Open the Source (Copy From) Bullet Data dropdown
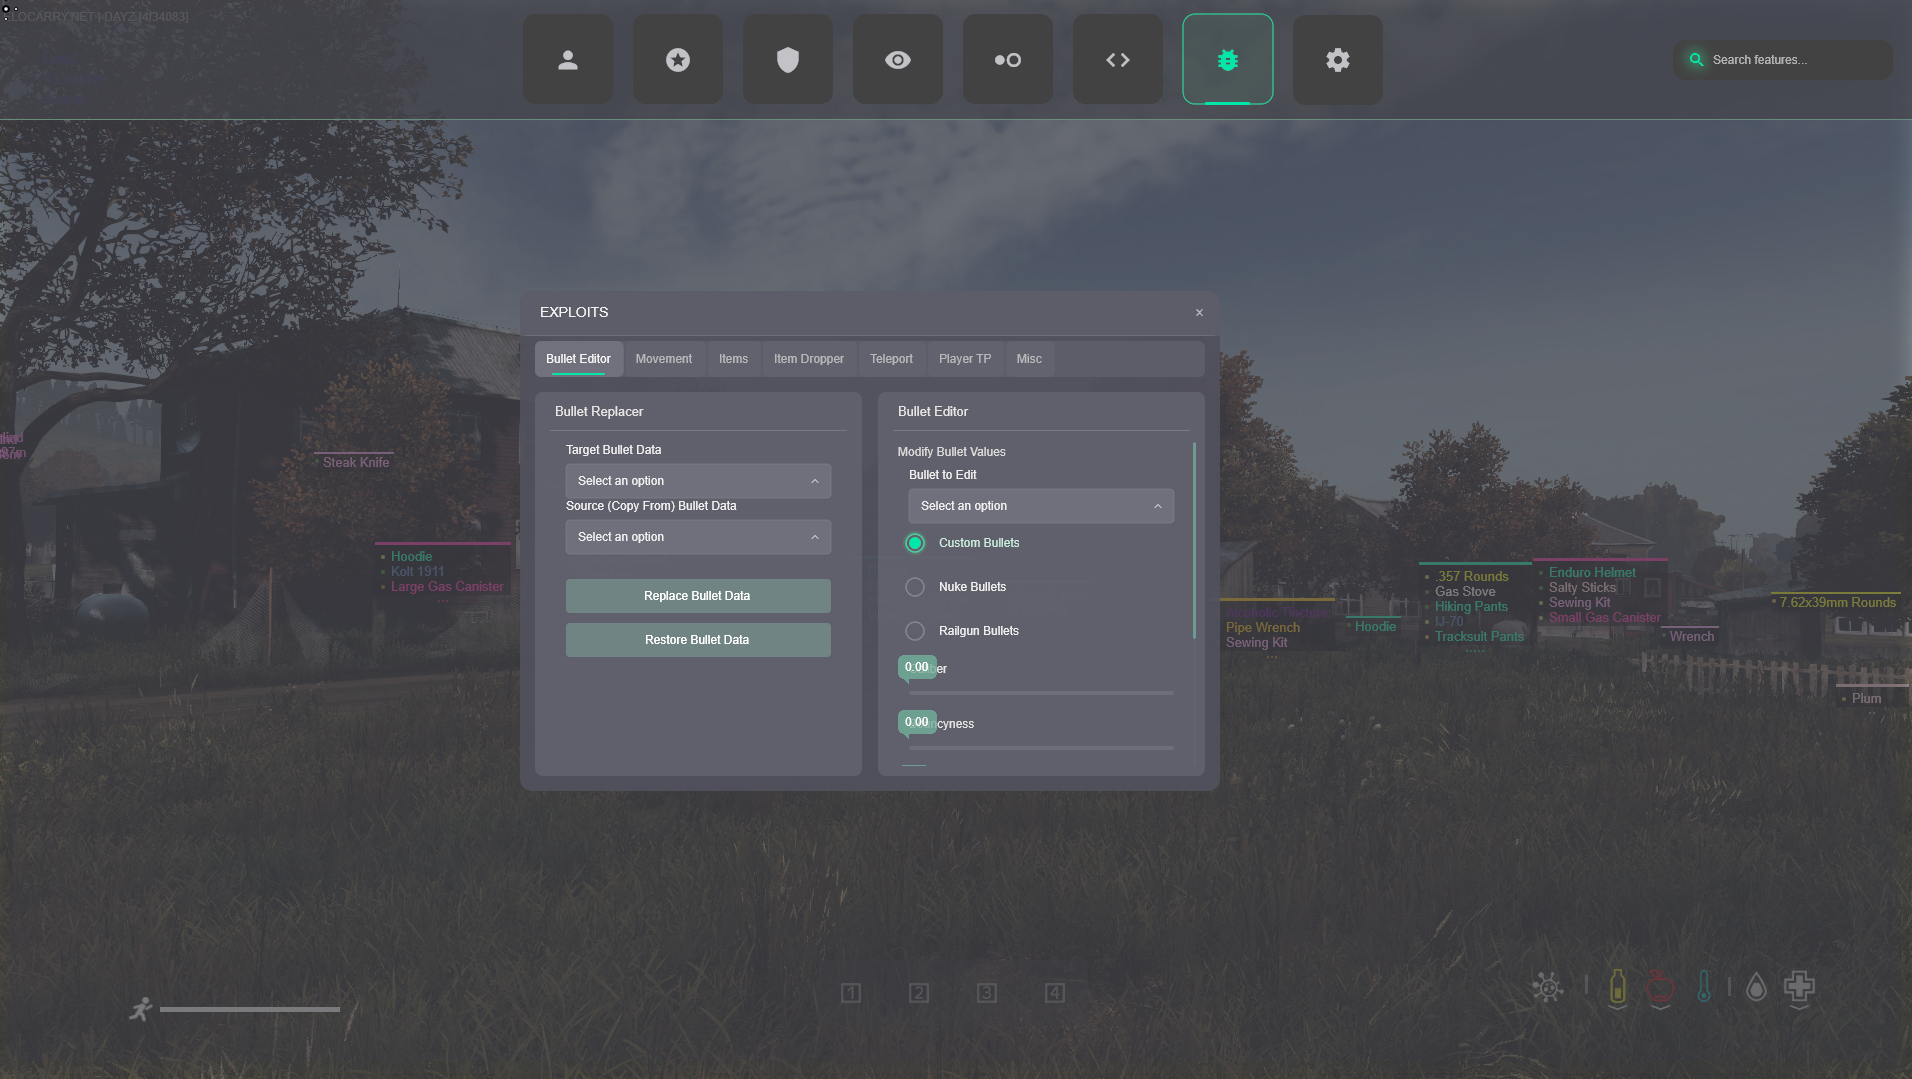Viewport: 1912px width, 1079px height. 697,537
